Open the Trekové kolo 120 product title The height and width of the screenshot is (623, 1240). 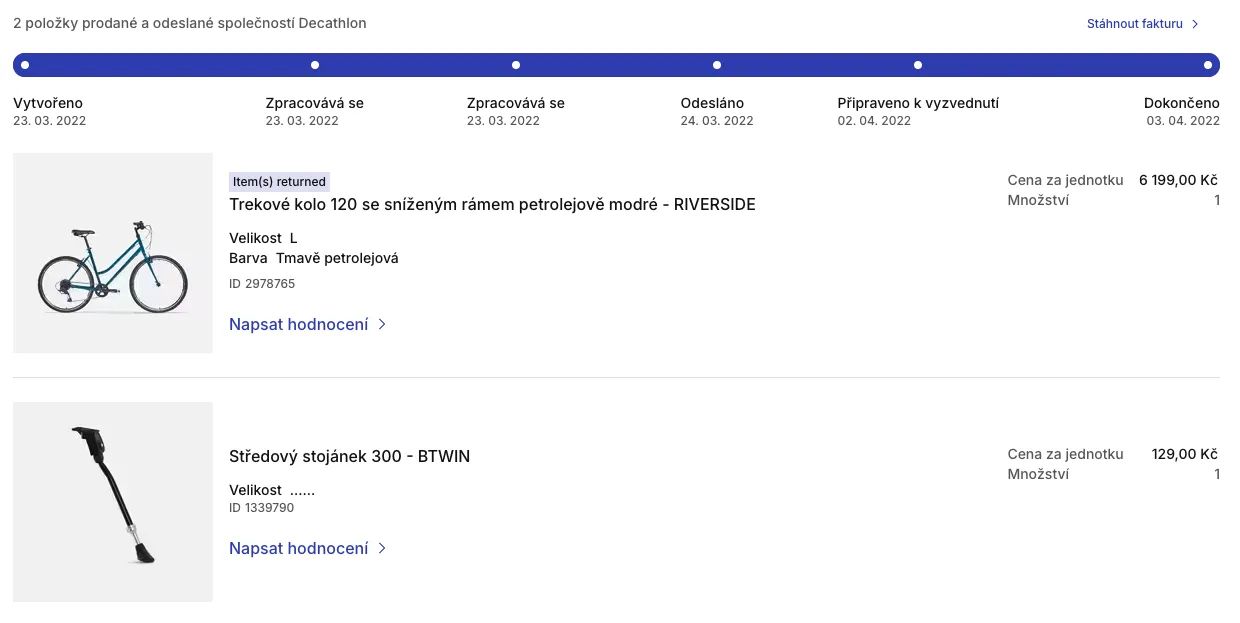pyautogui.click(x=492, y=205)
